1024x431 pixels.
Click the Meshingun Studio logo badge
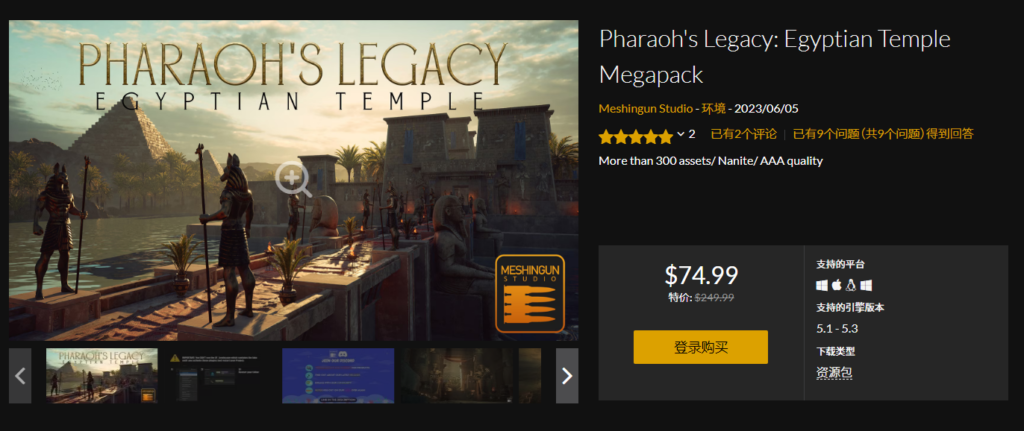point(530,293)
